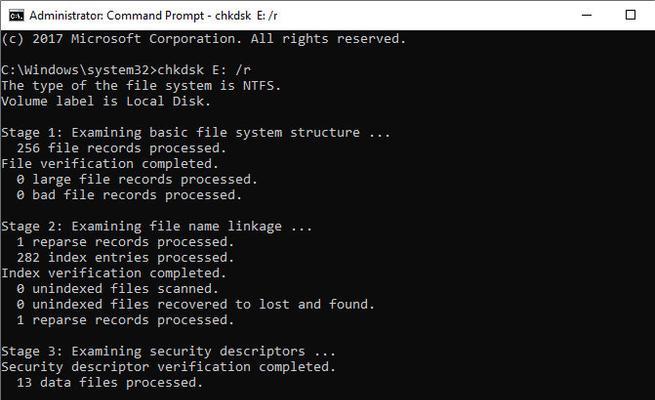Click the '282 index entries processed' line

point(125,257)
